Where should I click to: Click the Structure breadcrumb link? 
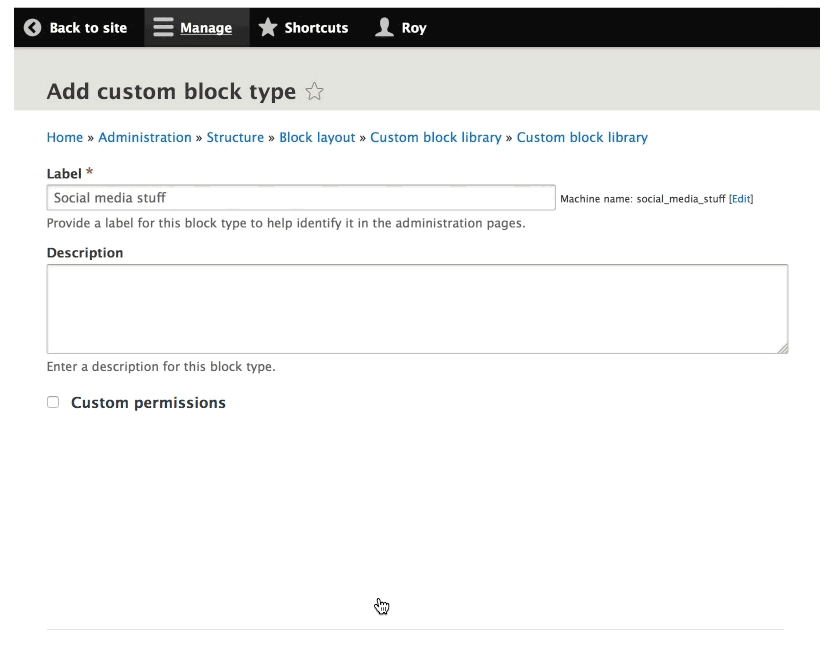click(x=235, y=137)
